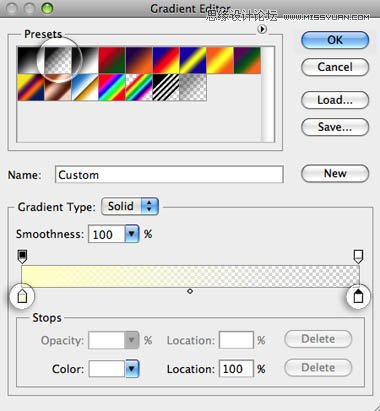Load a gradient presets file
Viewport: 380px width, 411px height.
point(335,100)
